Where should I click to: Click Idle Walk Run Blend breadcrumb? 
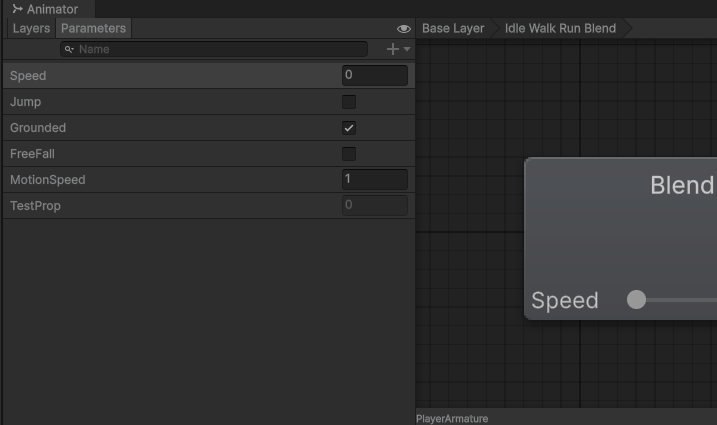pos(560,28)
